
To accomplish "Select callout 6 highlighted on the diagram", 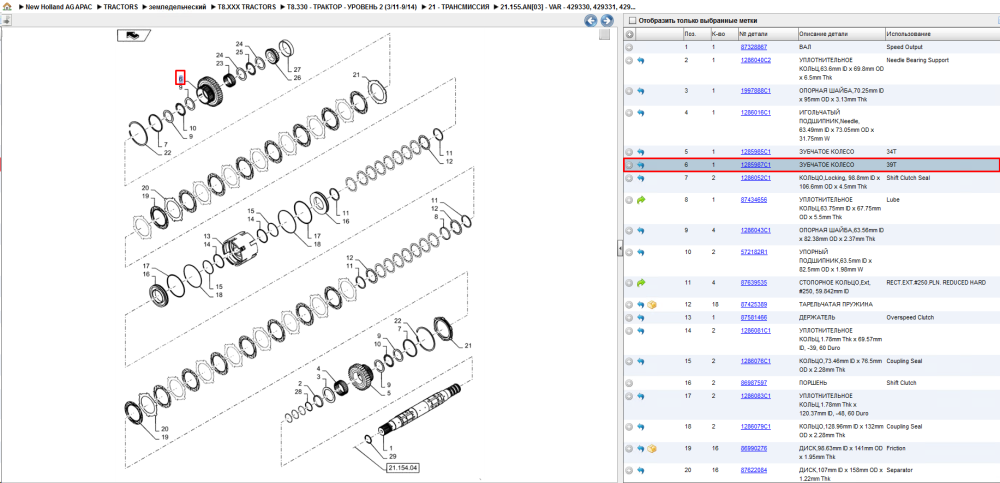I will [180, 78].
